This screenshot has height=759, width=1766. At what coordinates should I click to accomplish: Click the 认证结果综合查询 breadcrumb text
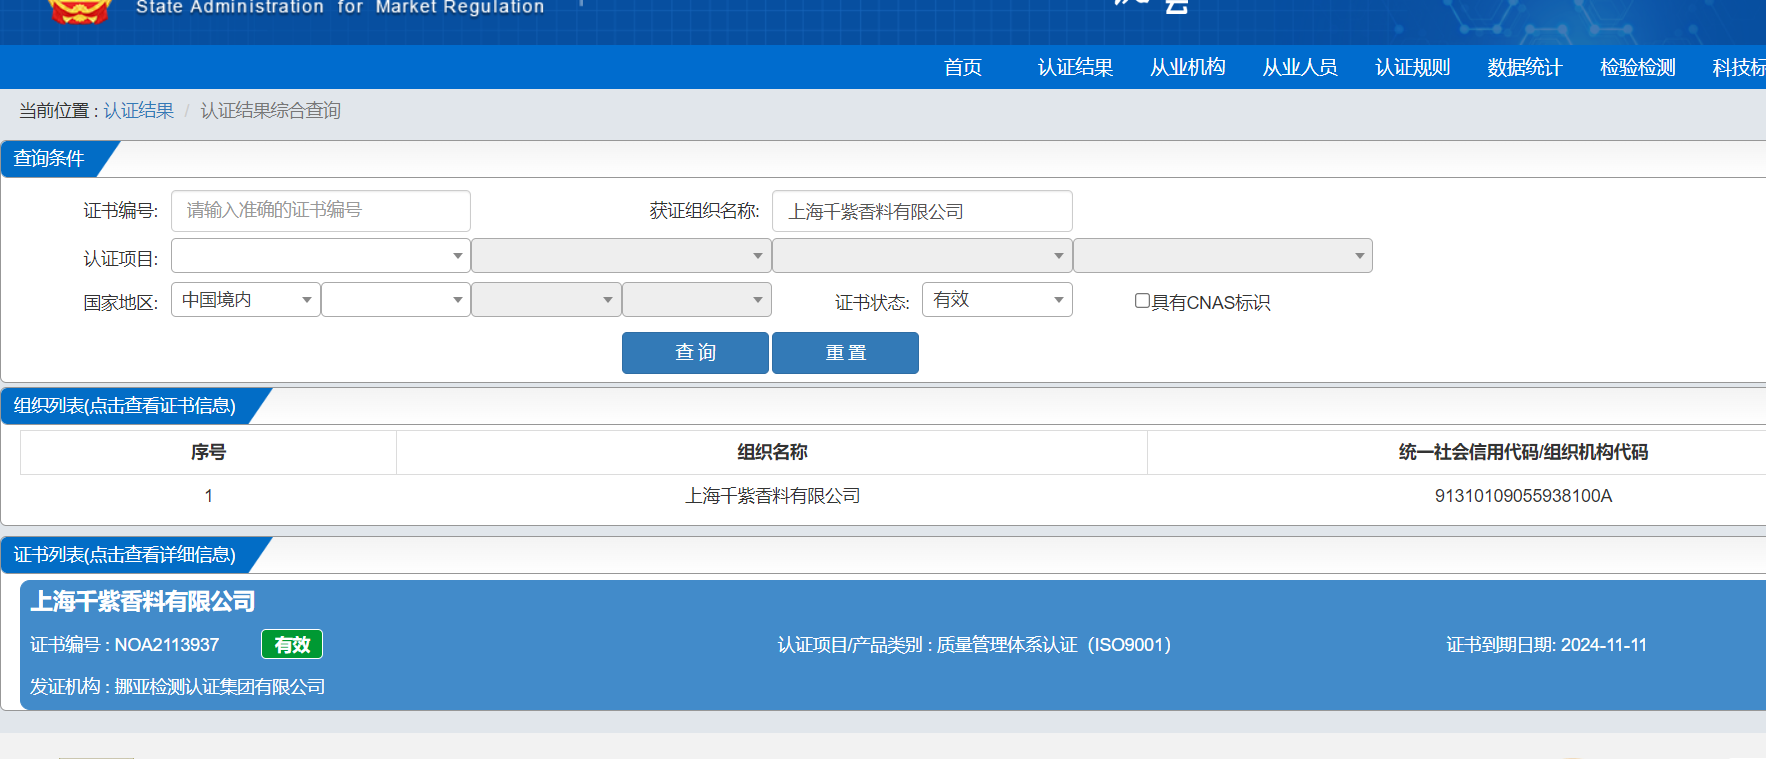270,110
